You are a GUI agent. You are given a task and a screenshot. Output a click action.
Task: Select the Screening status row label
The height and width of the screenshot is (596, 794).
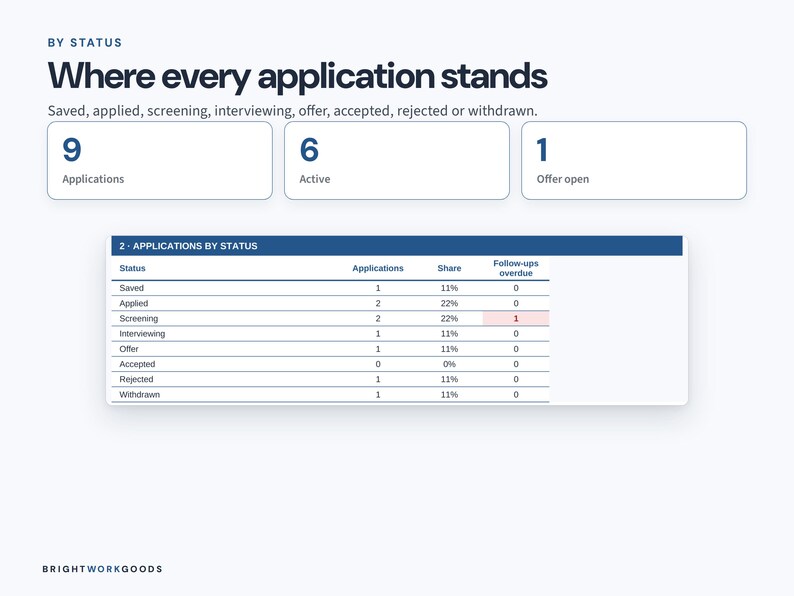tap(139, 319)
